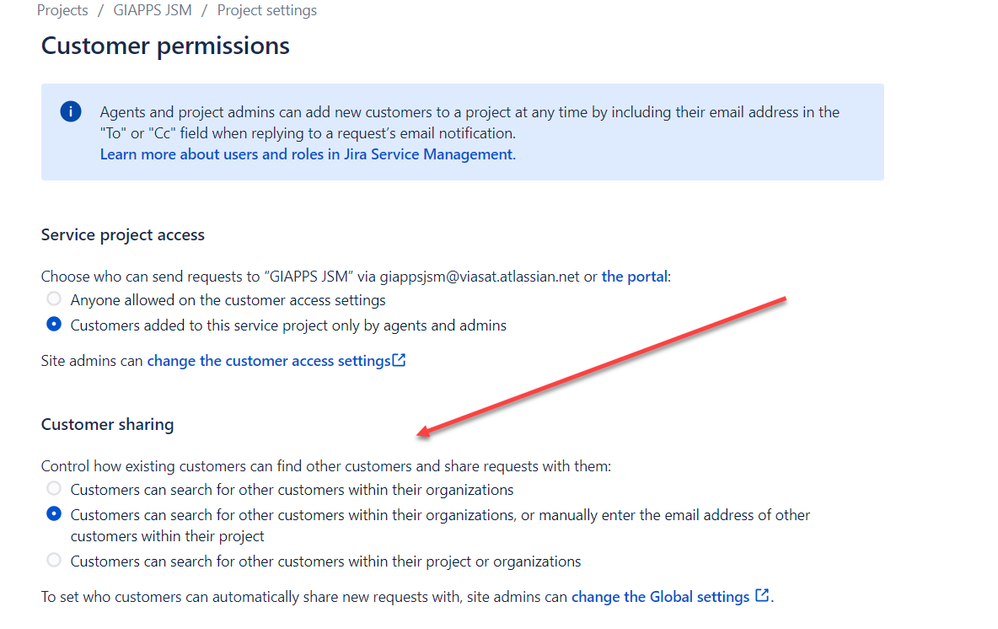Click external-link icon after Global settings
998x629 pixels.
coord(762,596)
